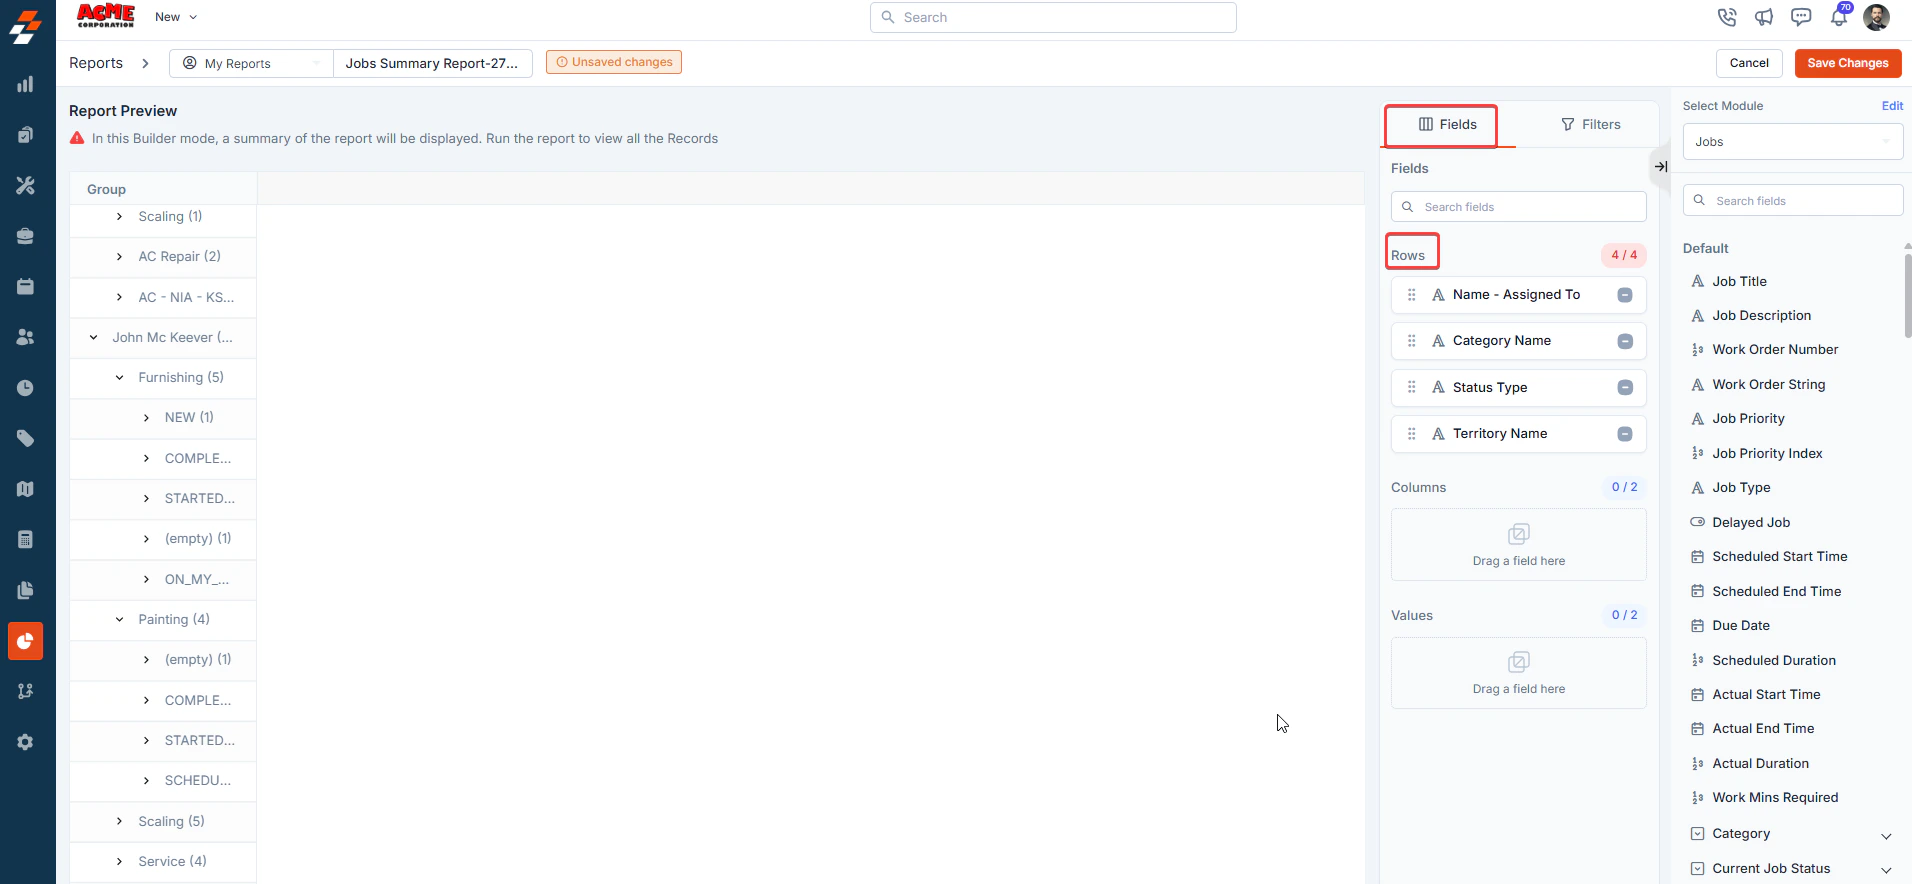Screen dimensions: 1912x884
Task: Select the Scheduled Start Time field
Action: [x=1779, y=557]
